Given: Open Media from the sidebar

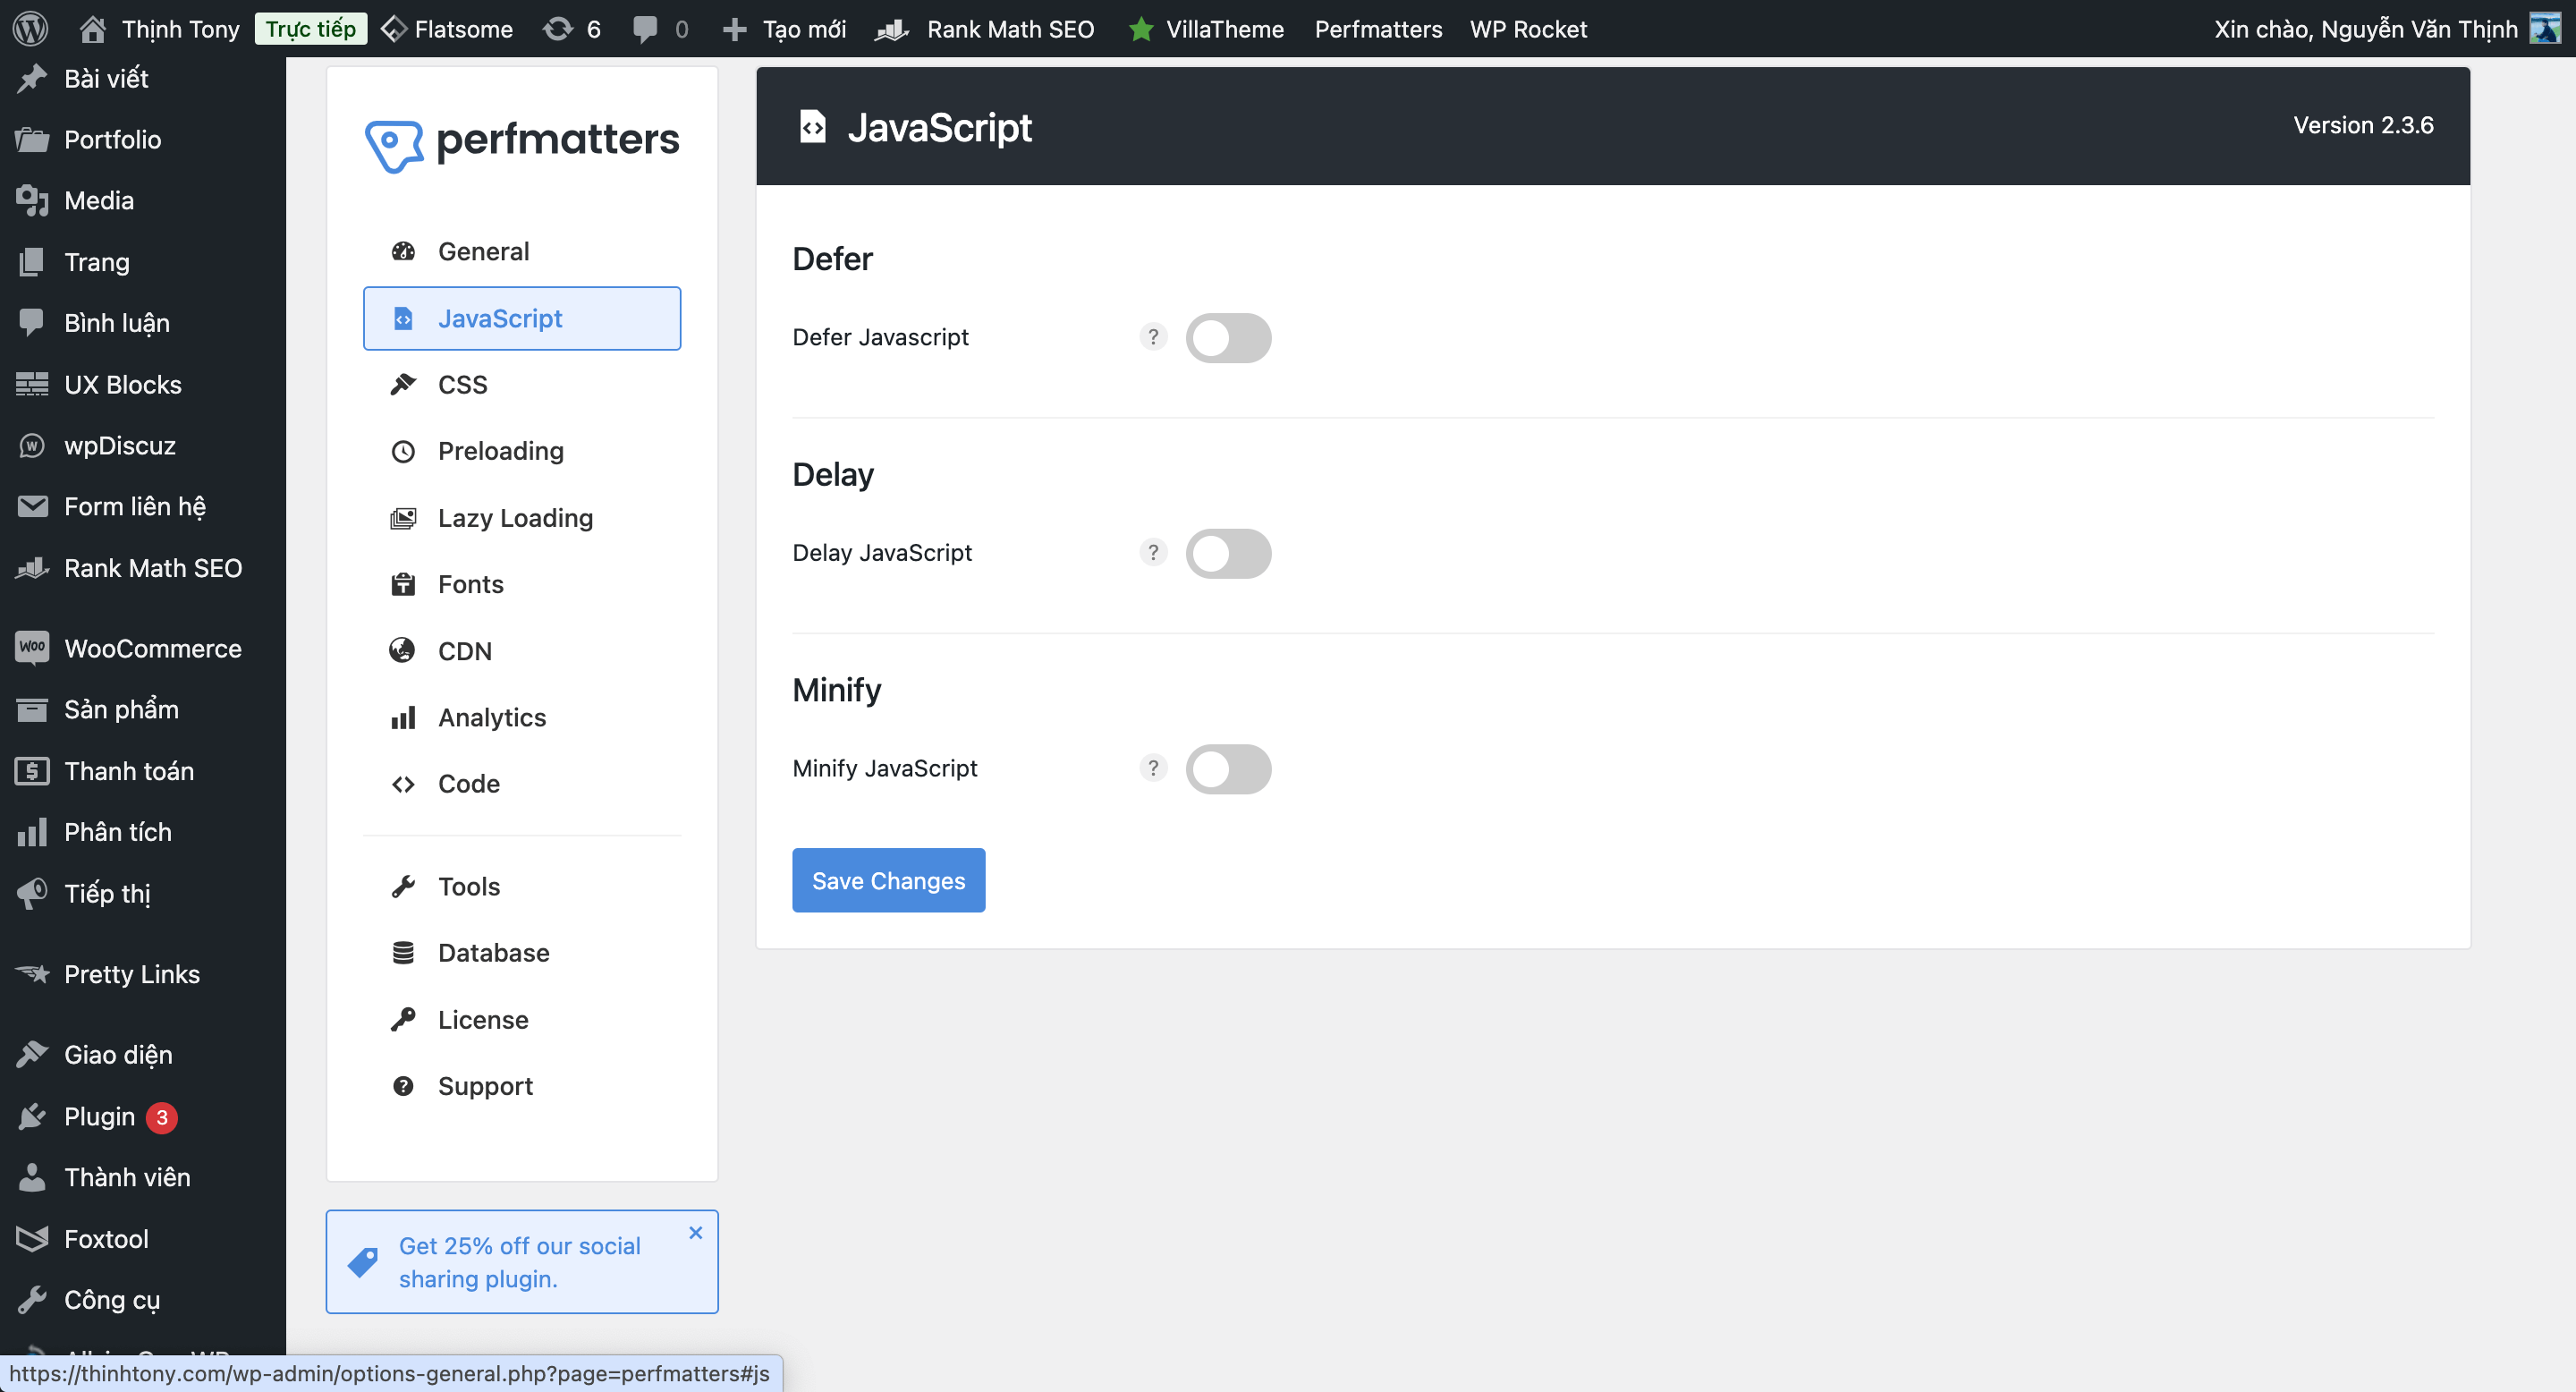Looking at the screenshot, I should point(100,200).
